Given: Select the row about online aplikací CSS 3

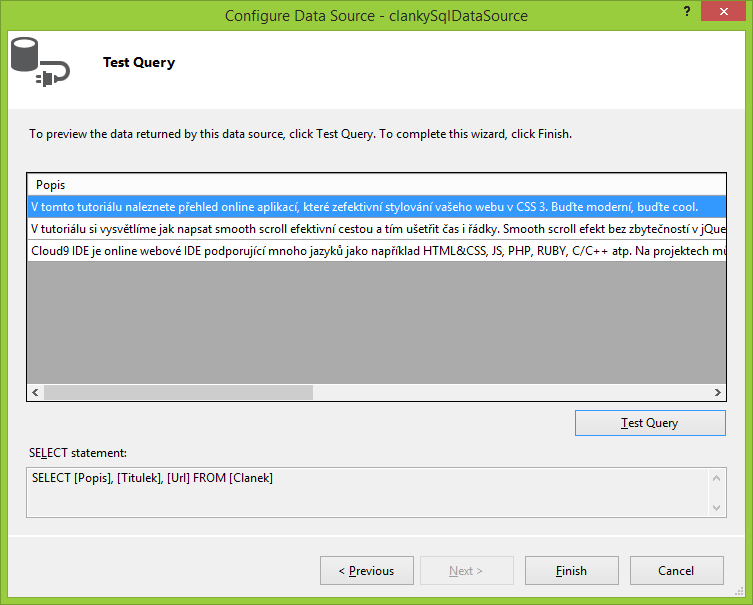Looking at the screenshot, I should tap(376, 207).
